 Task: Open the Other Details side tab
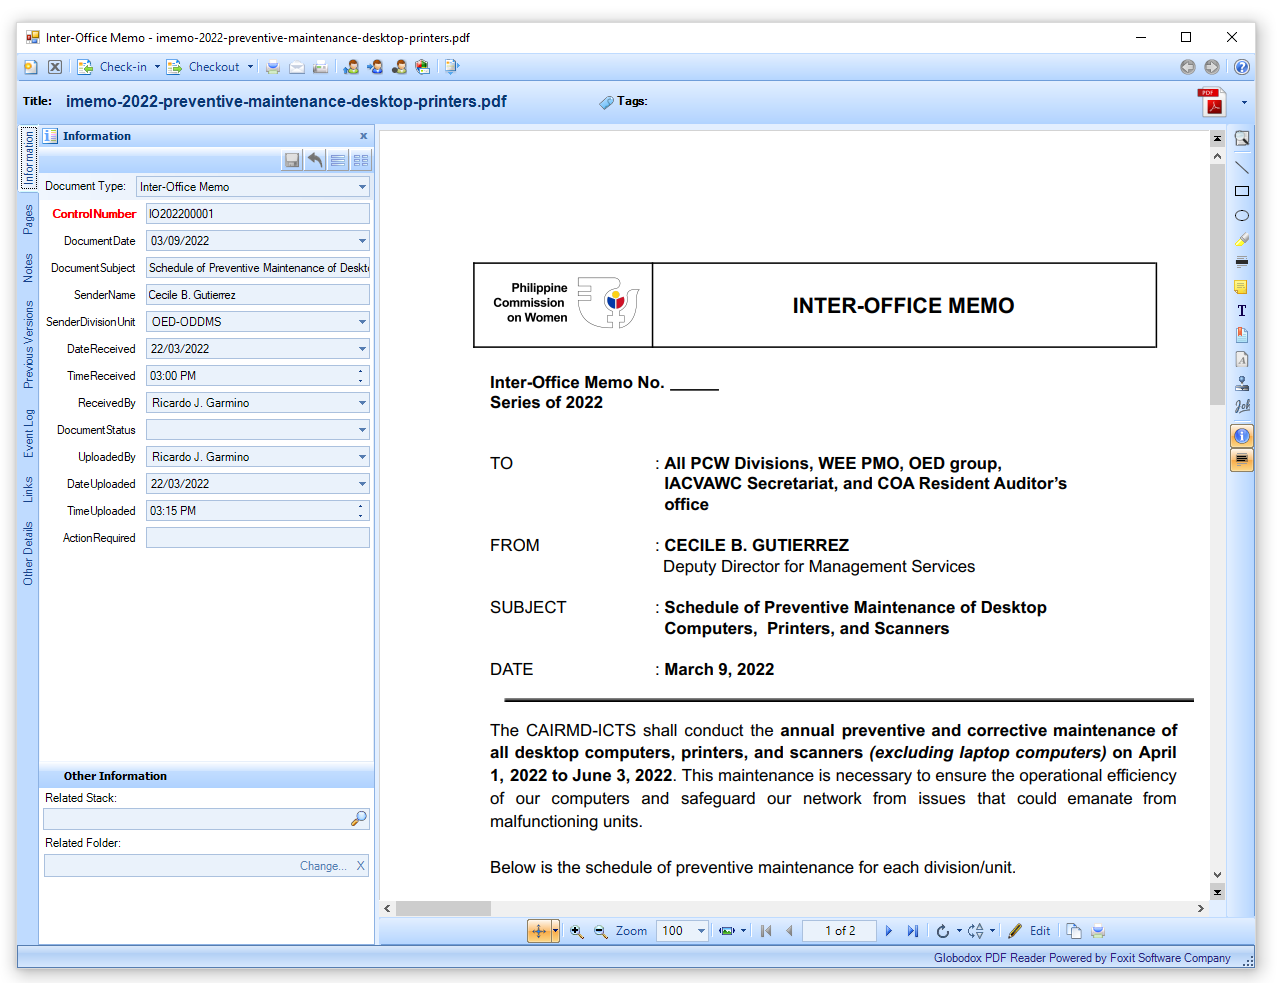pos(28,553)
